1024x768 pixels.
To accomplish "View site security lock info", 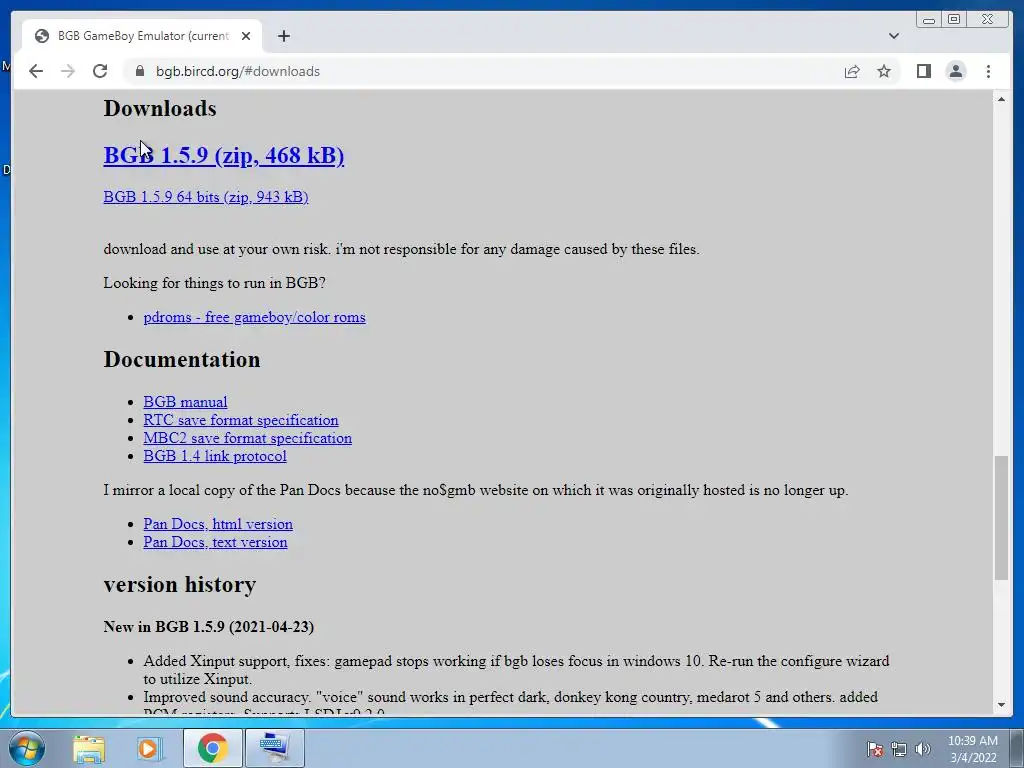I will pos(139,71).
